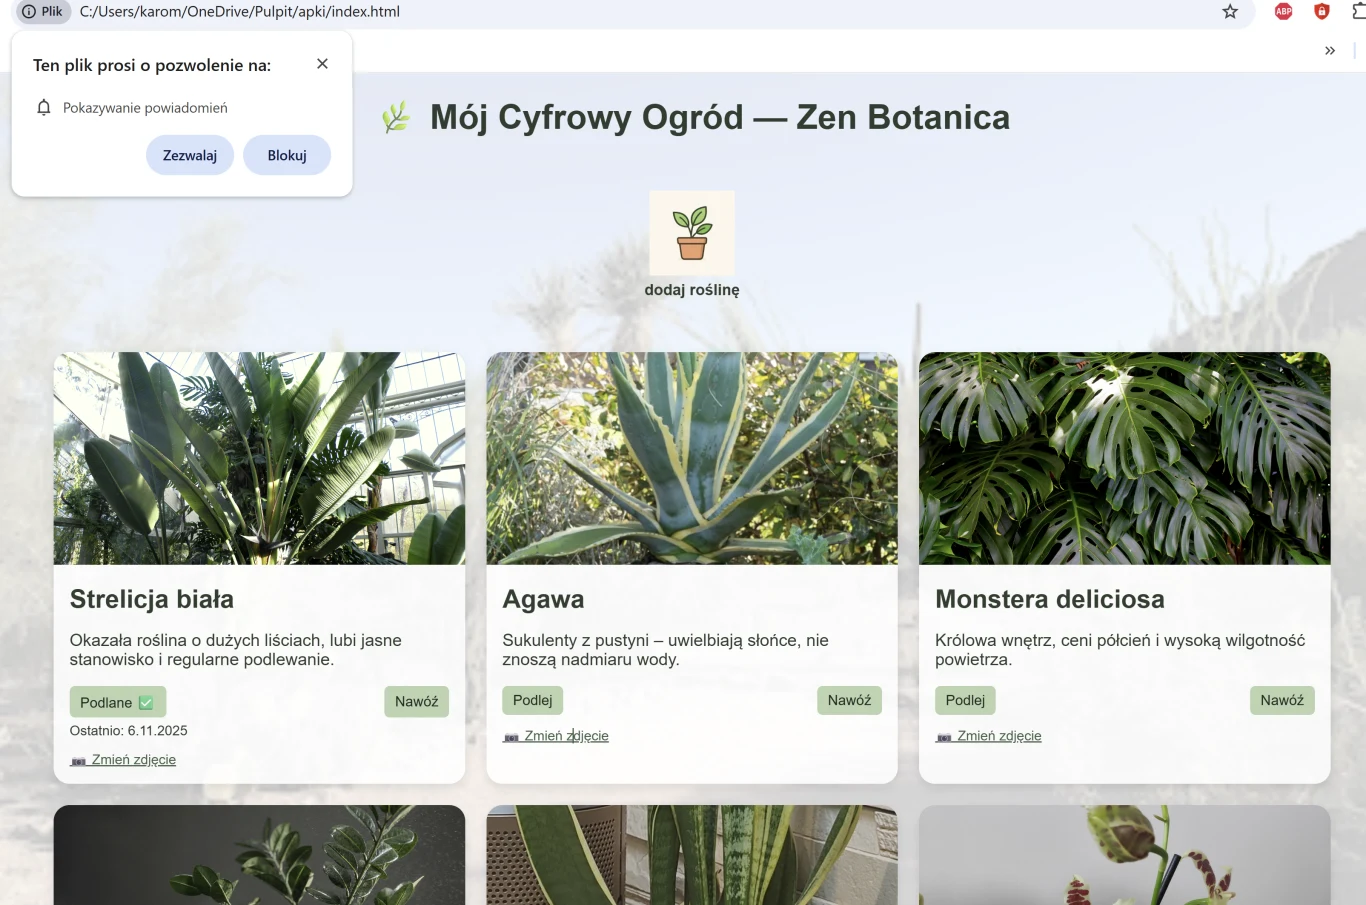The height and width of the screenshot is (905, 1366).
Task: Block notifications with the 'Blokuj' button
Action: pyautogui.click(x=287, y=155)
